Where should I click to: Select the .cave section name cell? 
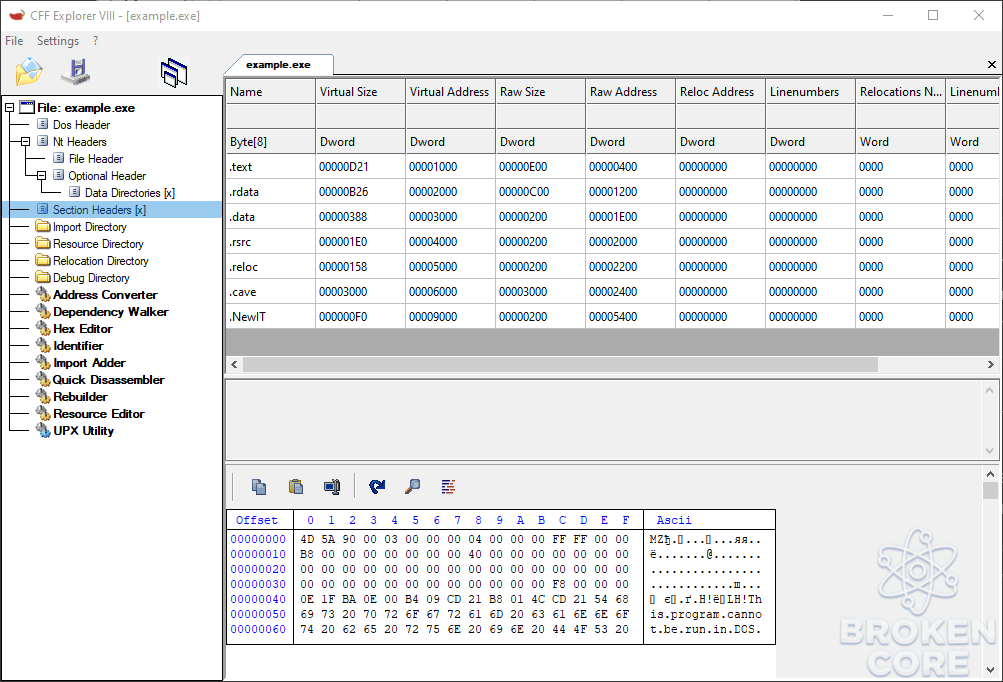click(271, 292)
